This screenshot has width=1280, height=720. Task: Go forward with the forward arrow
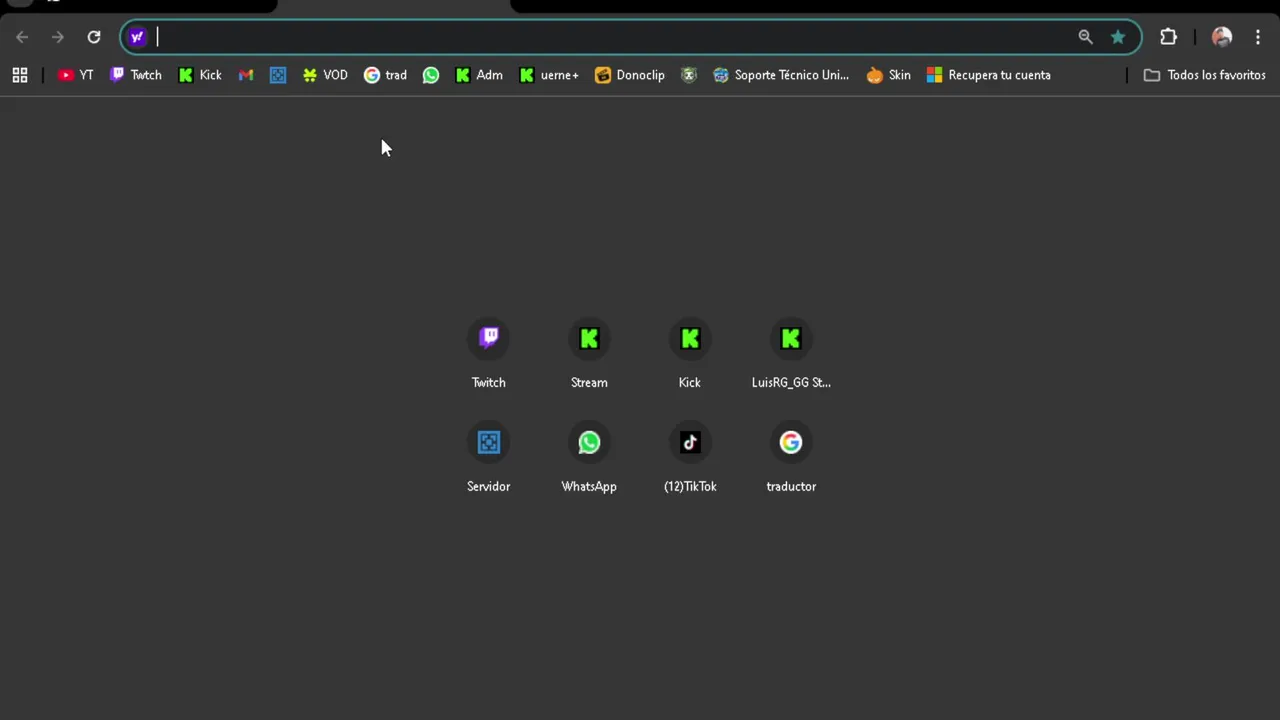tap(58, 37)
